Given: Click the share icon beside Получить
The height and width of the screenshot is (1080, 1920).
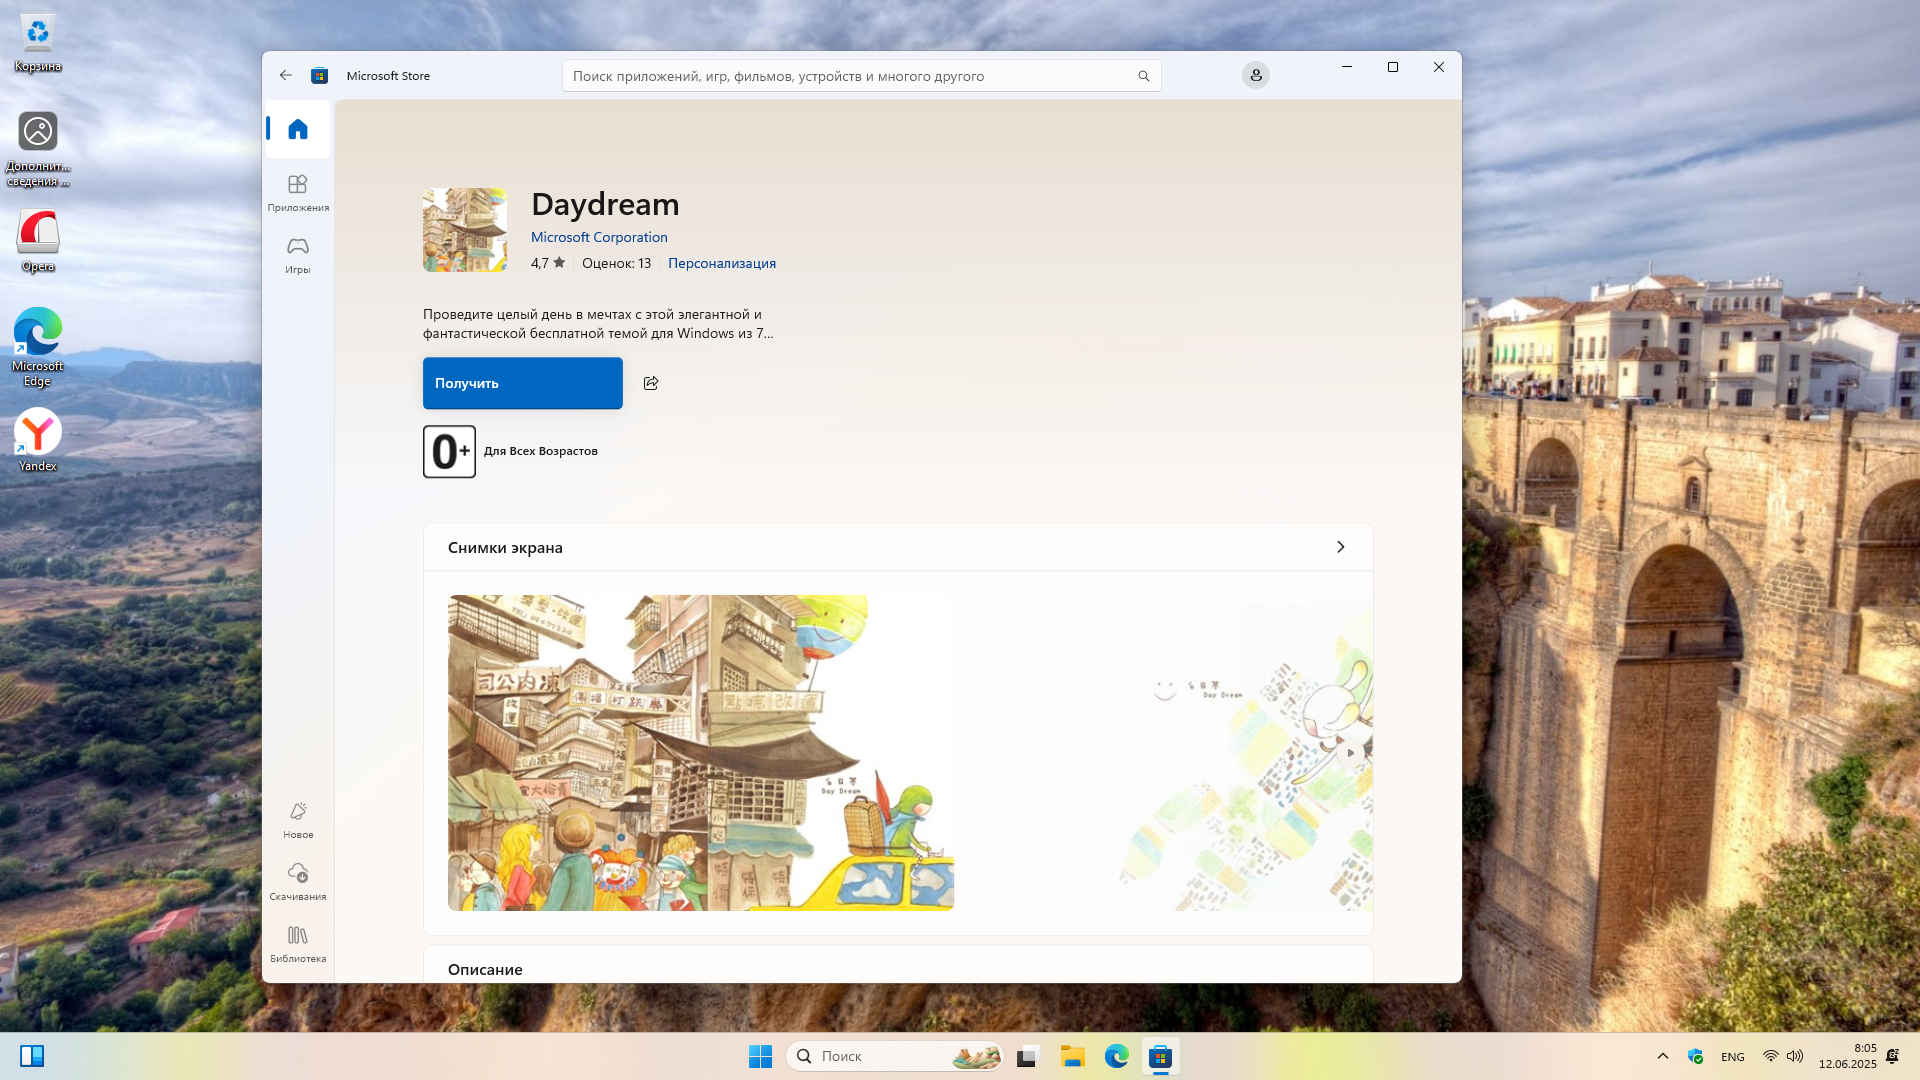Looking at the screenshot, I should tap(651, 383).
